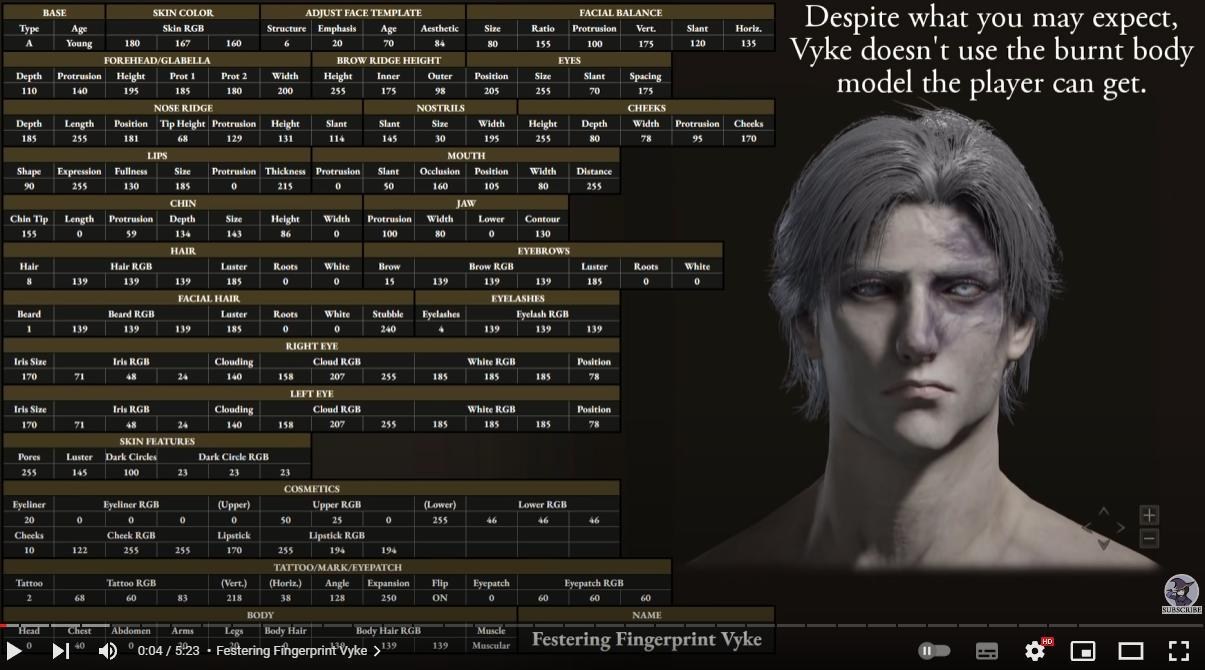Click the Eyepatch RGB label
Viewport: 1205px width, 670px height.
pyautogui.click(x=594, y=583)
